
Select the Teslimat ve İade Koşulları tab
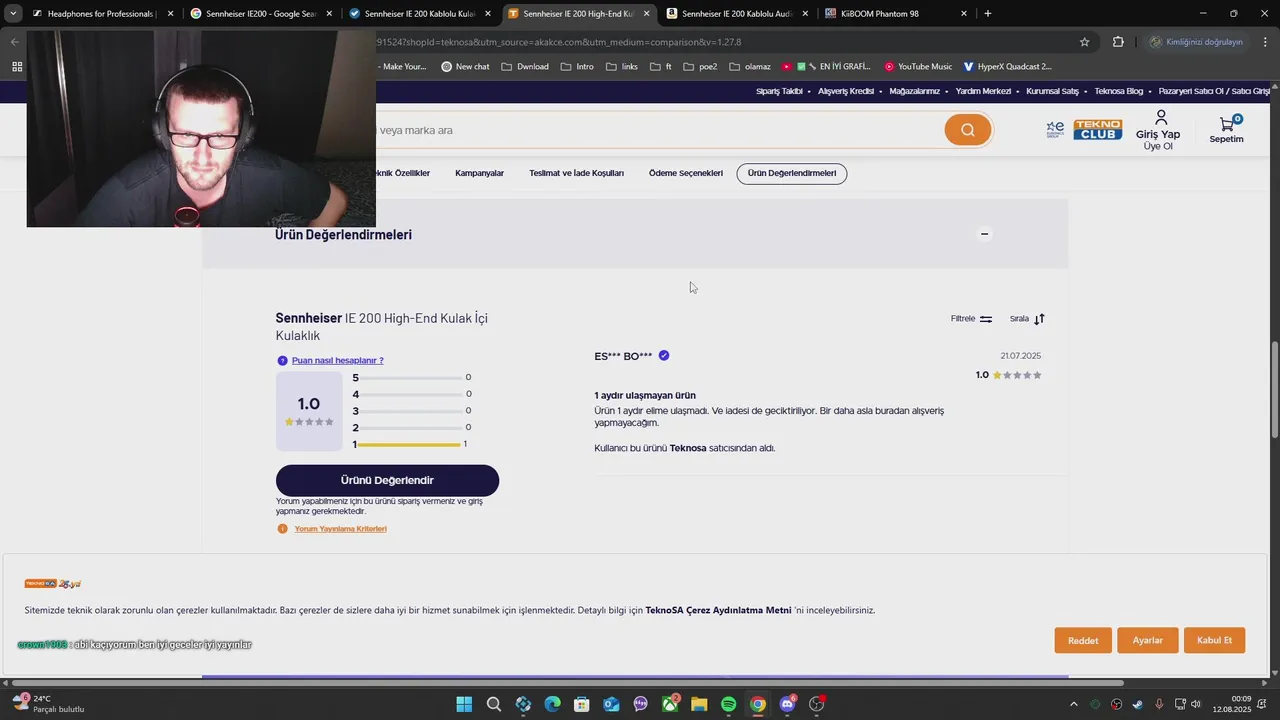[x=576, y=174]
